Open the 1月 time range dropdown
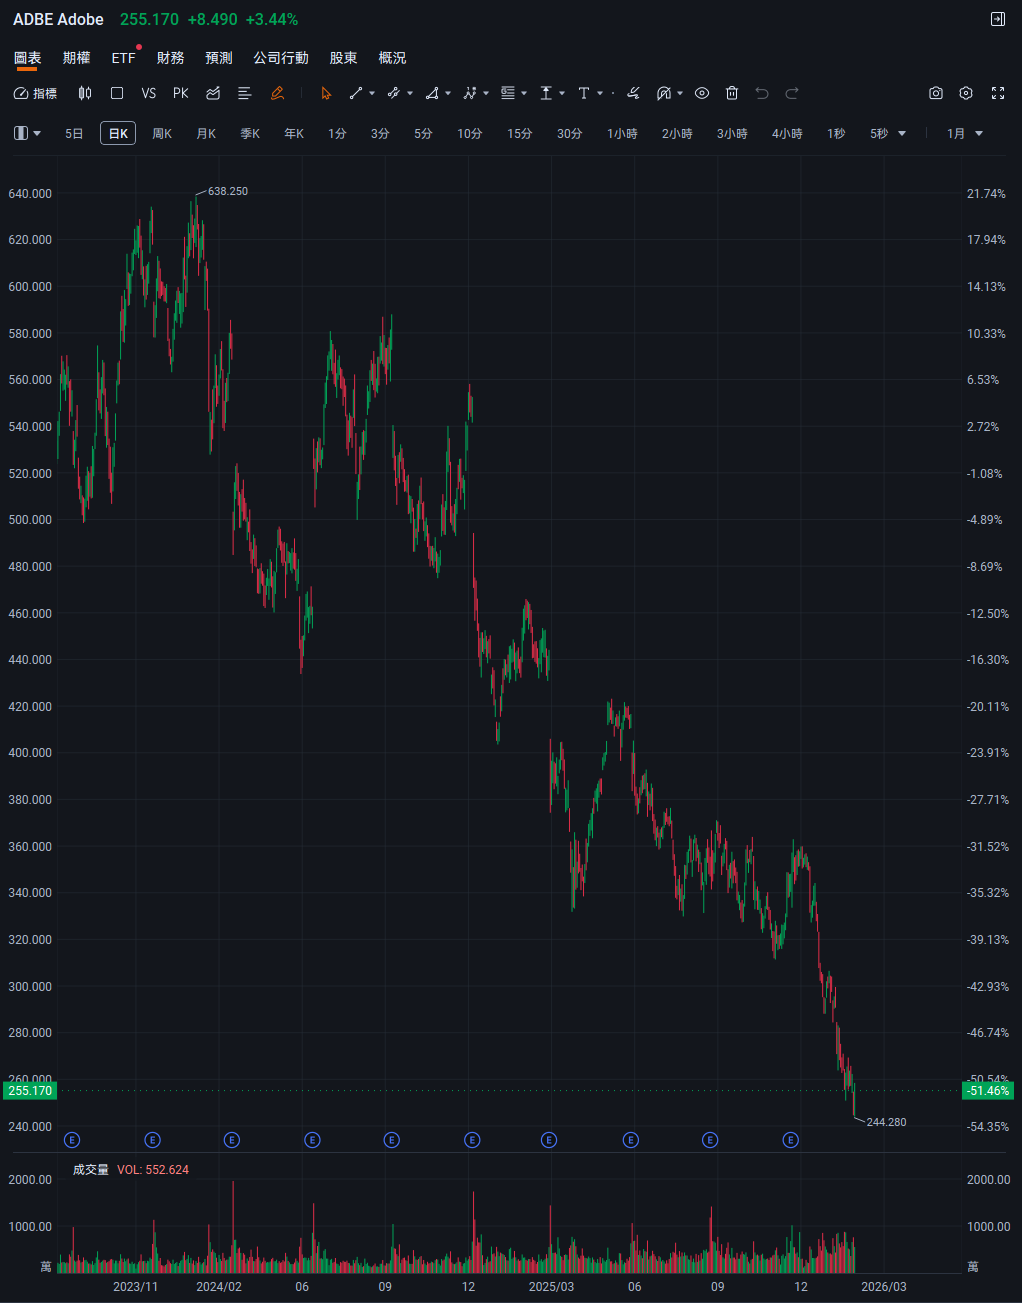 click(965, 133)
